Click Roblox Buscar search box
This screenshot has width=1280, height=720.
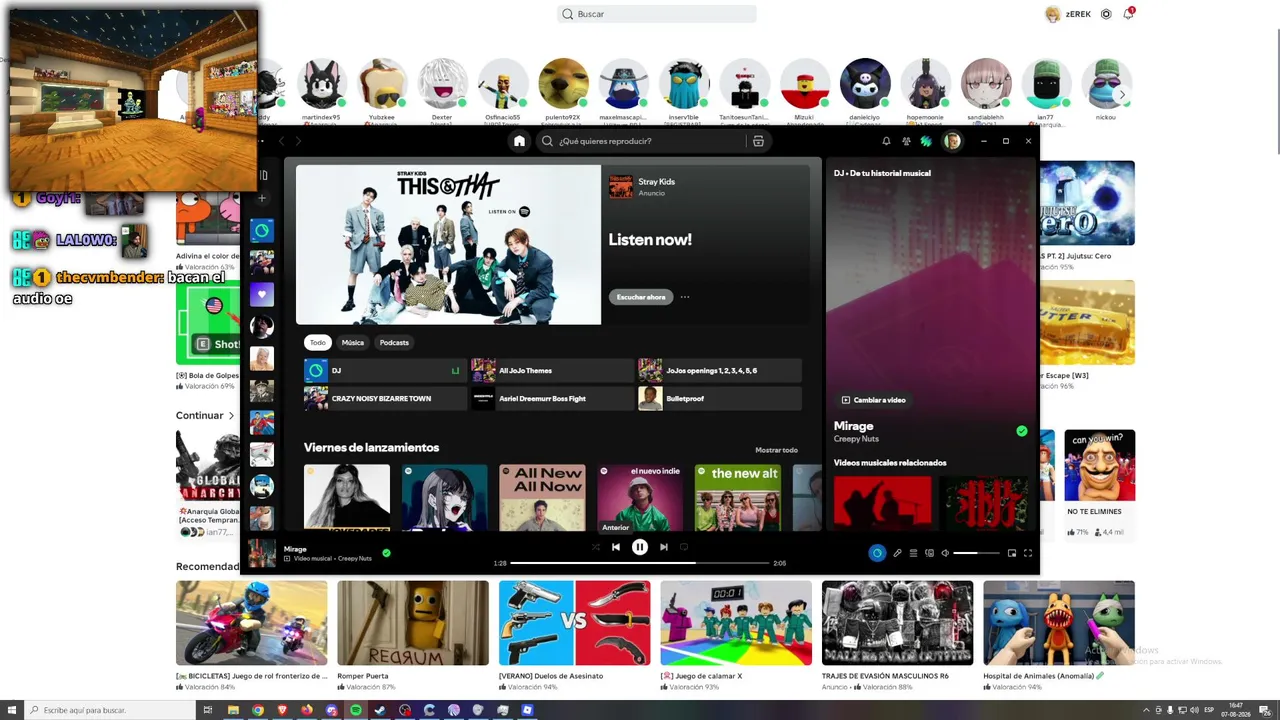(656, 14)
